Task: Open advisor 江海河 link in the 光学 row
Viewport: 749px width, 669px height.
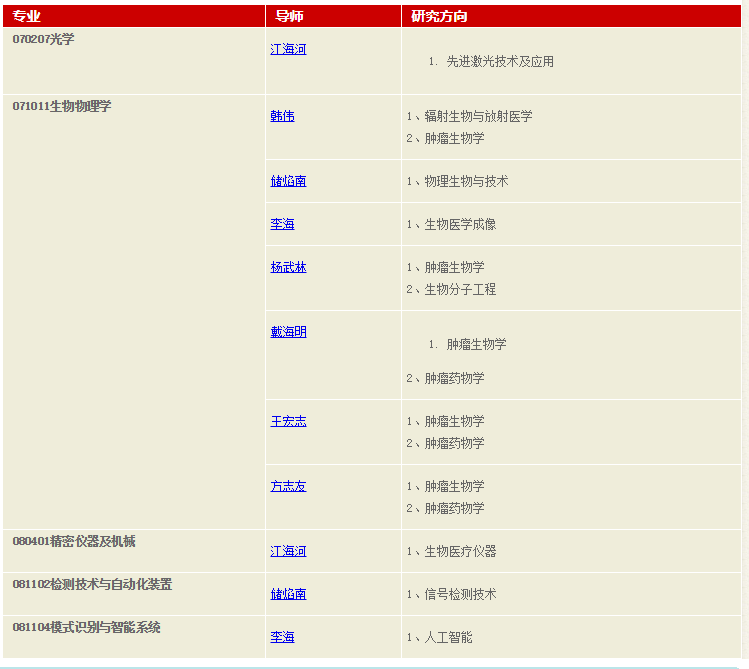Action: [x=288, y=49]
